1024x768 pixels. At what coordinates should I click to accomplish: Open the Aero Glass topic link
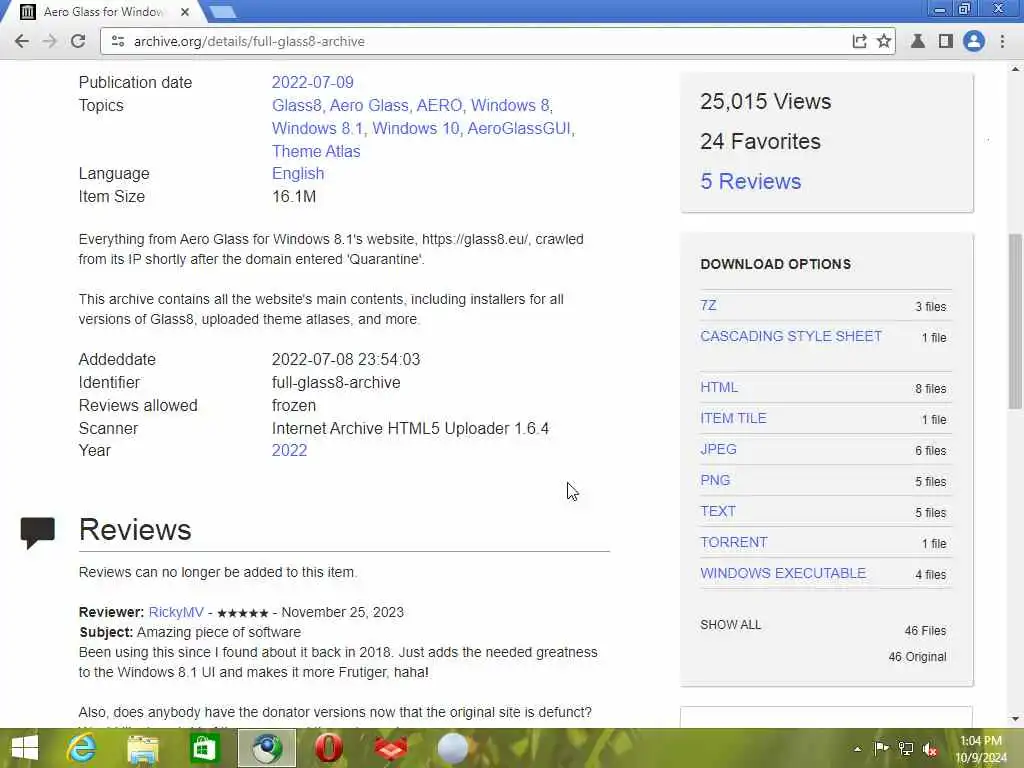tap(369, 105)
